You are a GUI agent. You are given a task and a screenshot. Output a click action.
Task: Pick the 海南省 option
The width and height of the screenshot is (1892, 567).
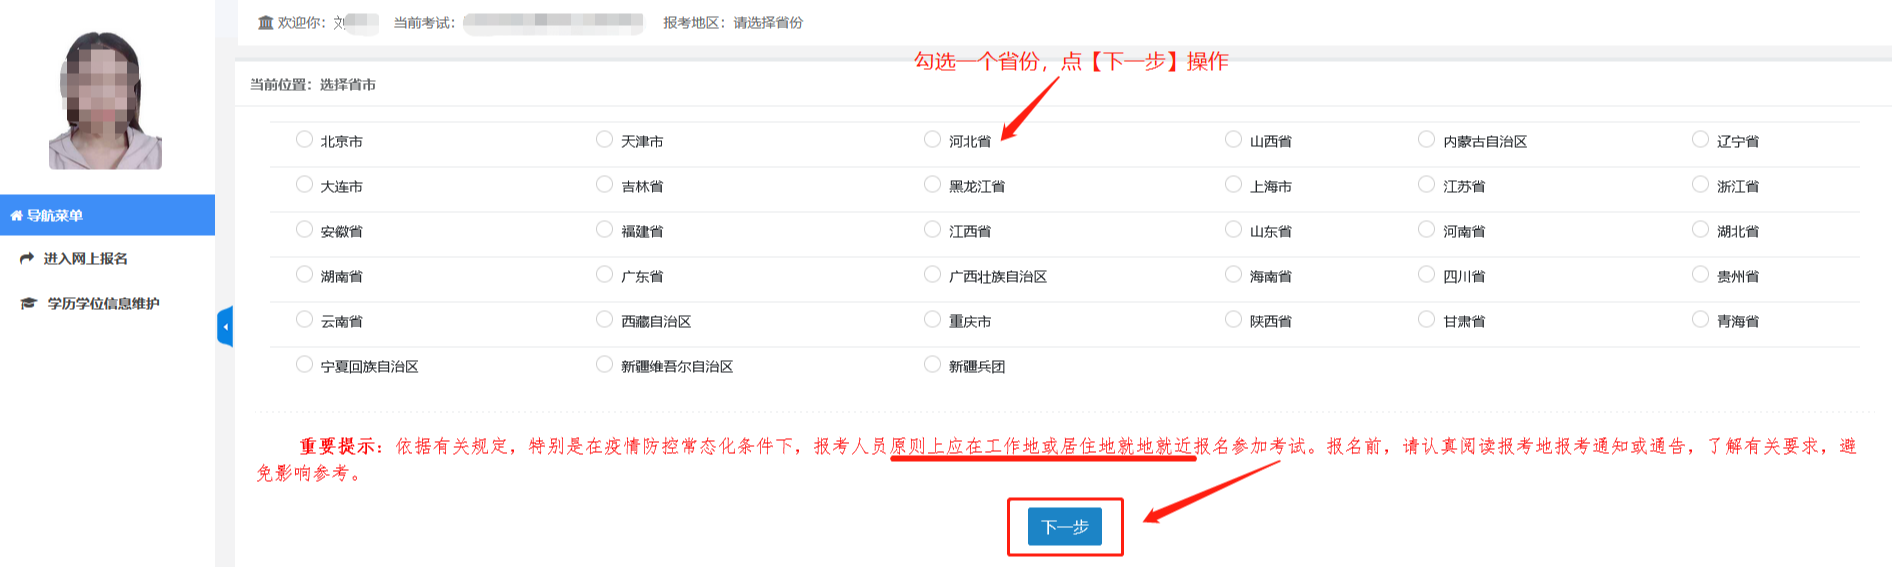(x=1233, y=274)
